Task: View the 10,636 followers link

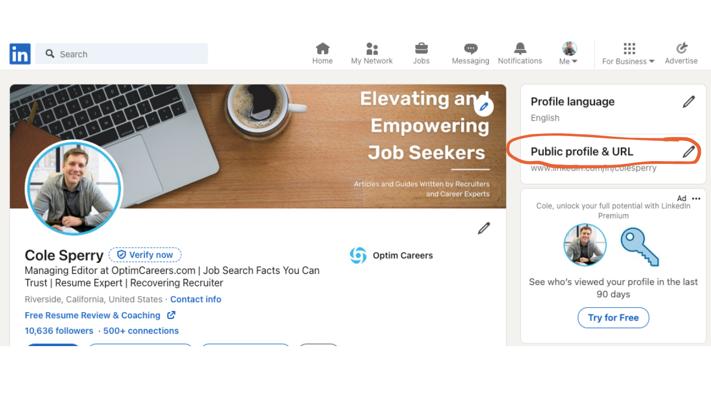Action: click(x=59, y=331)
